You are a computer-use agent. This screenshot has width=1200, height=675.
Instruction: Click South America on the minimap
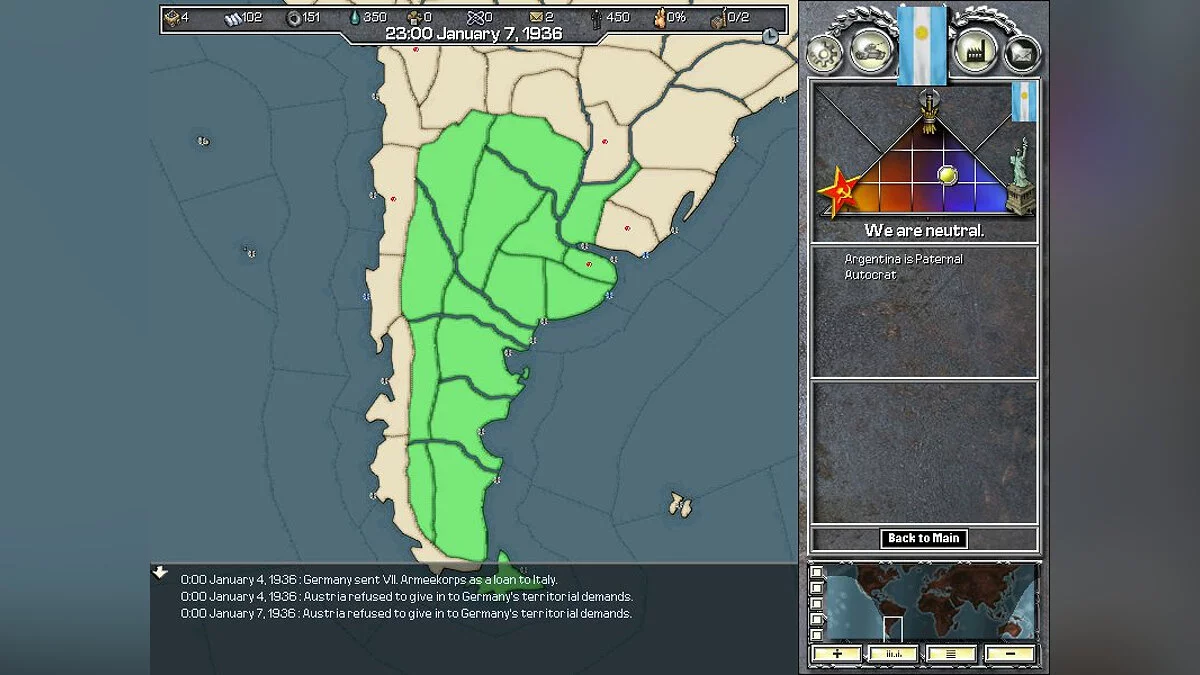tap(892, 622)
